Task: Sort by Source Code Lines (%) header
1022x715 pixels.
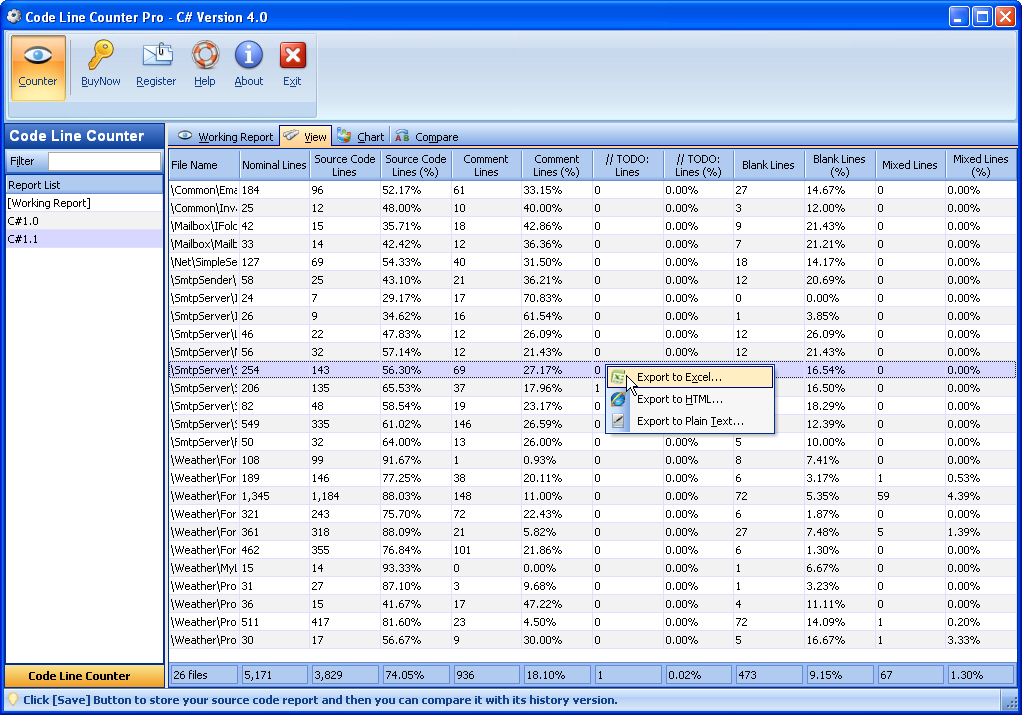Action: click(416, 165)
